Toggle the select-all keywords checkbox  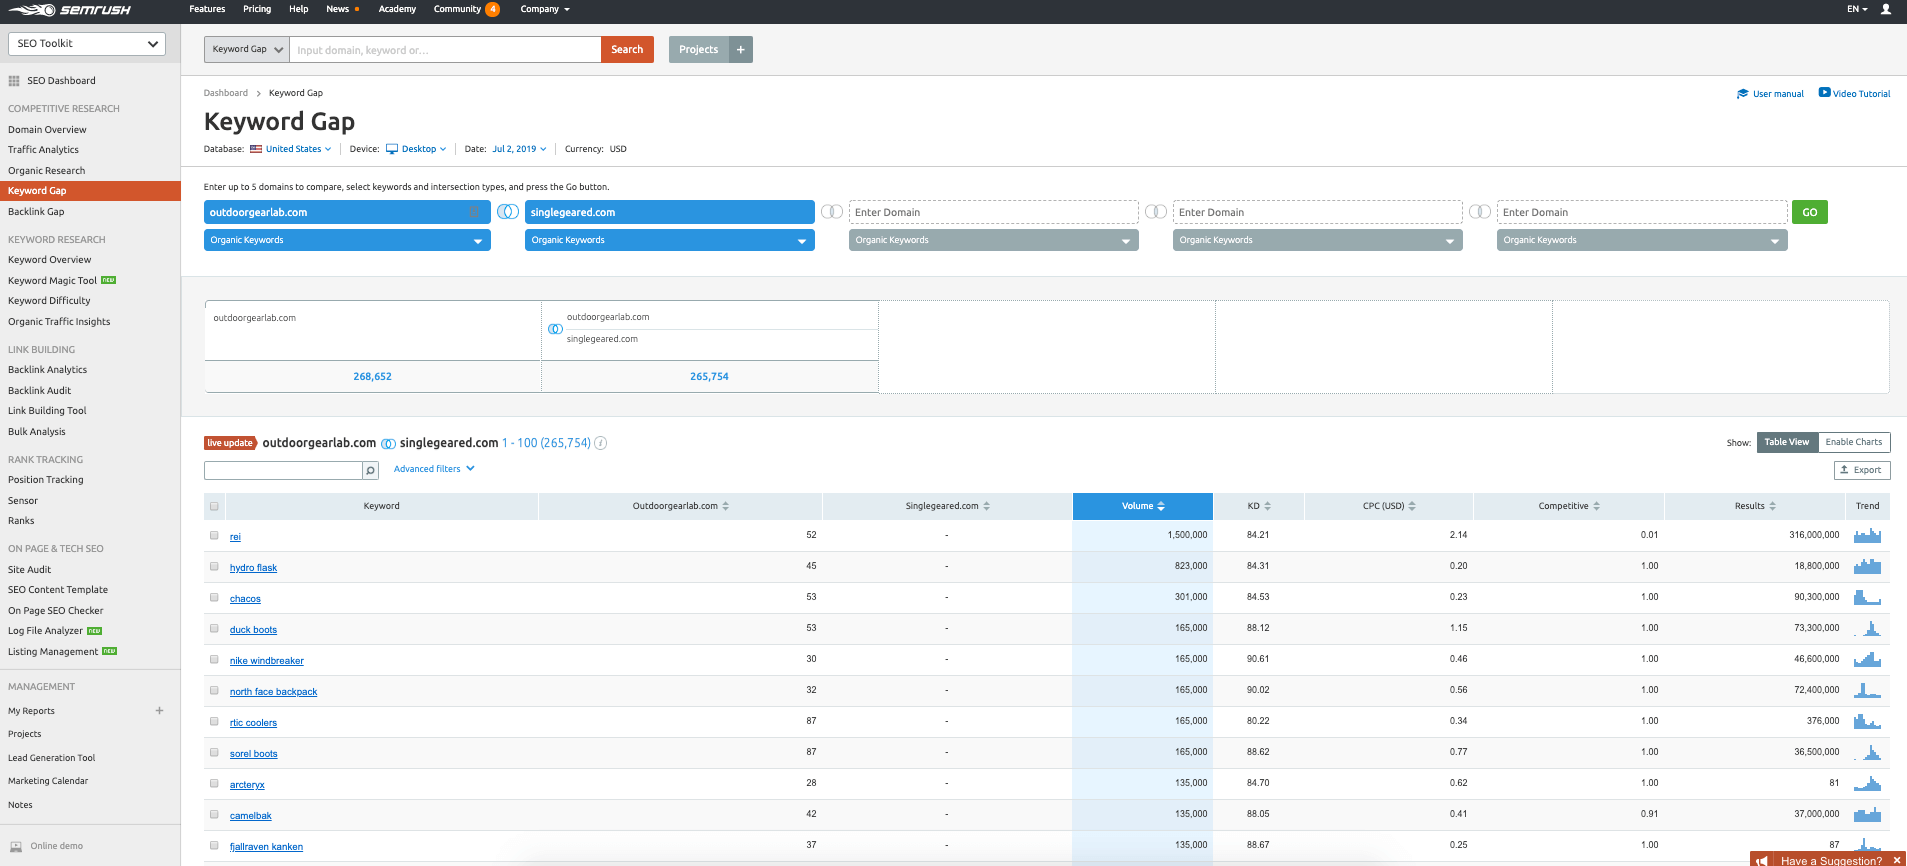214,506
